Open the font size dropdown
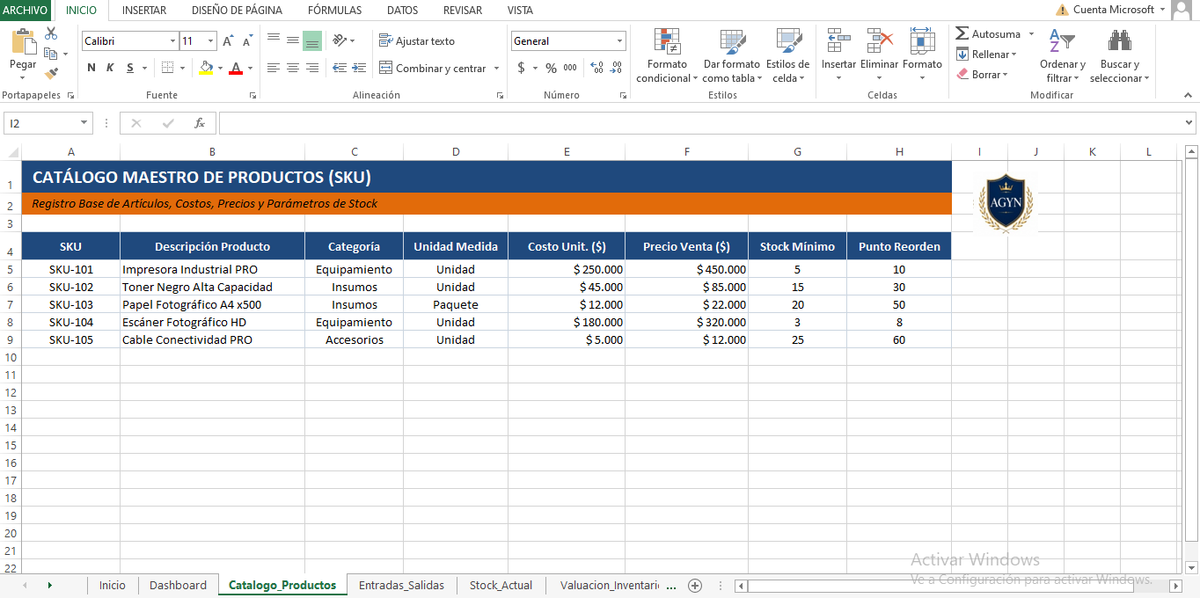1200x598 pixels. pos(211,41)
